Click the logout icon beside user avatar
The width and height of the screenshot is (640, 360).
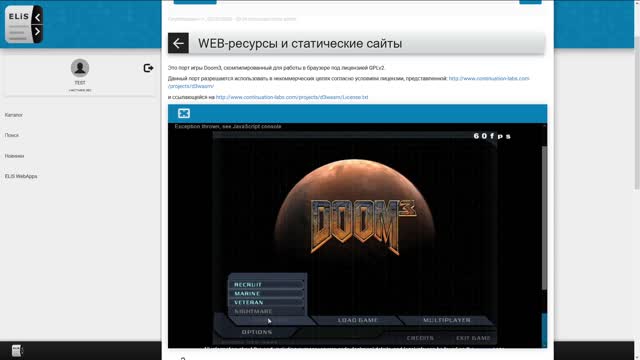pyautogui.click(x=148, y=68)
